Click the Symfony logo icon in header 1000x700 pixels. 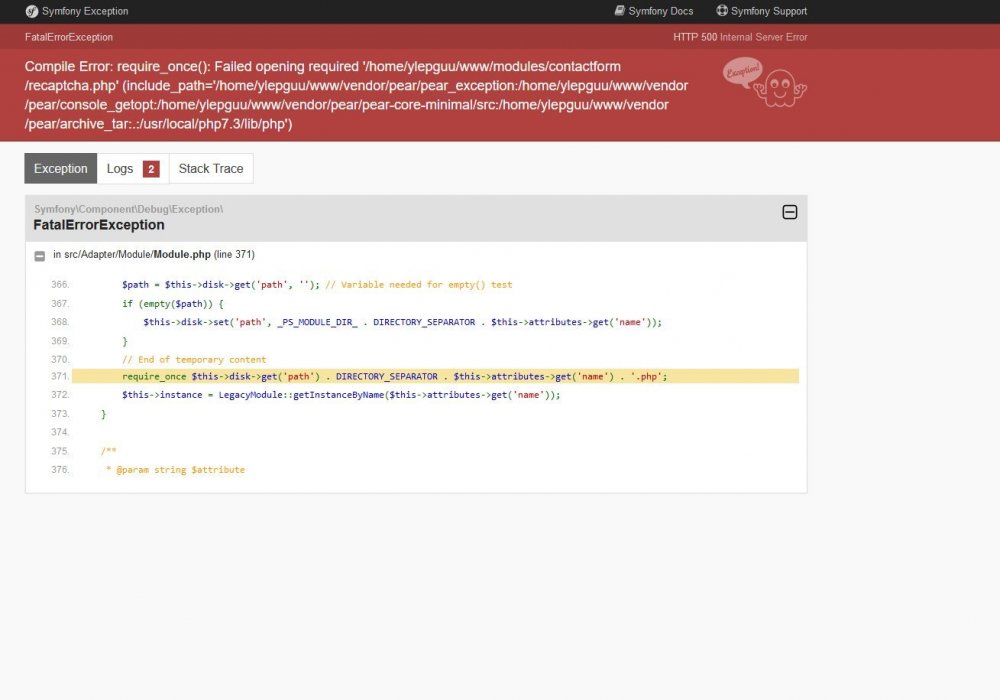pyautogui.click(x=32, y=11)
